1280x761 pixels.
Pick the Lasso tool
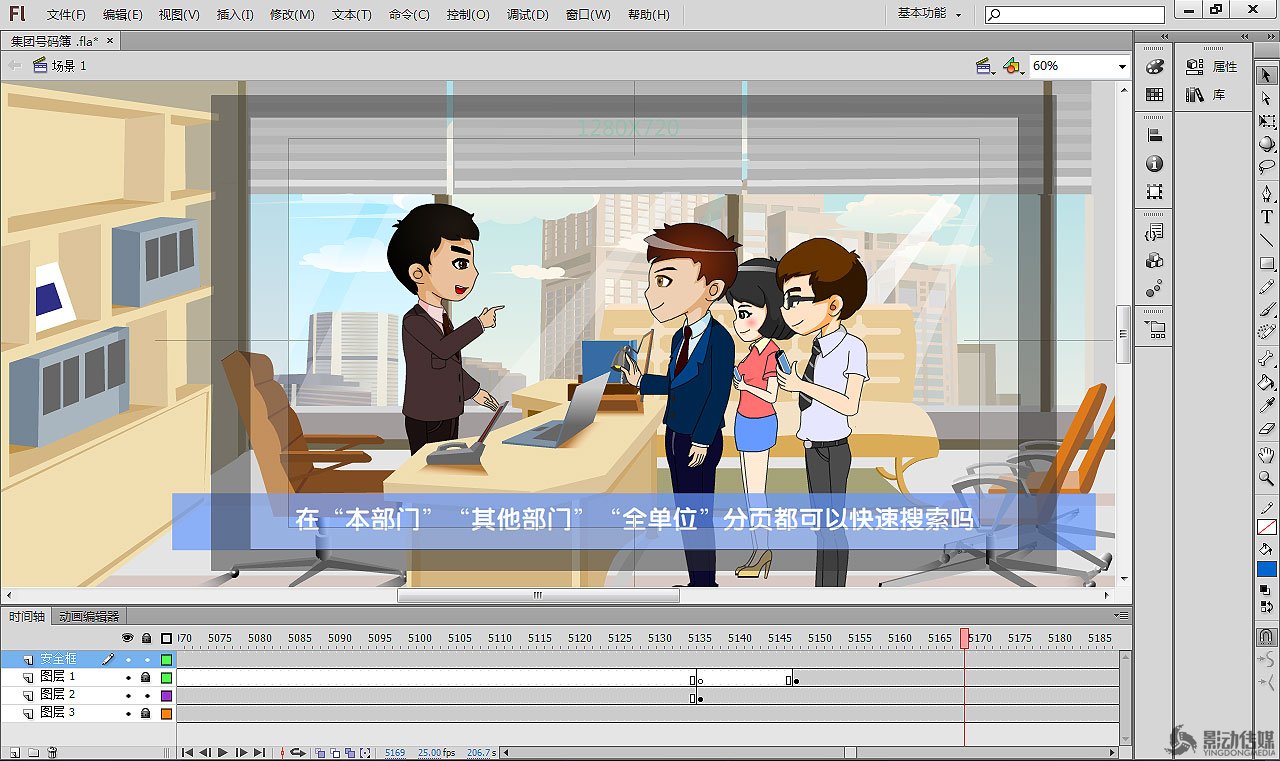1267,166
